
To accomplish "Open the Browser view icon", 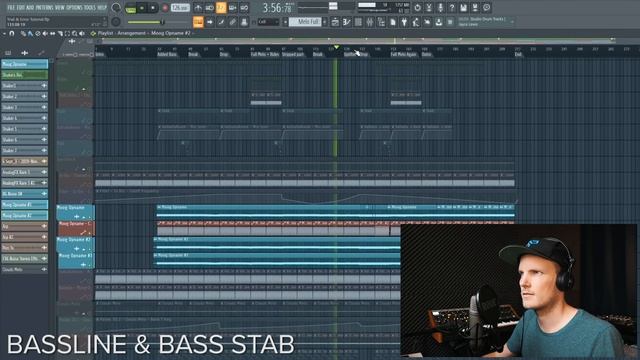I will 381,22.
